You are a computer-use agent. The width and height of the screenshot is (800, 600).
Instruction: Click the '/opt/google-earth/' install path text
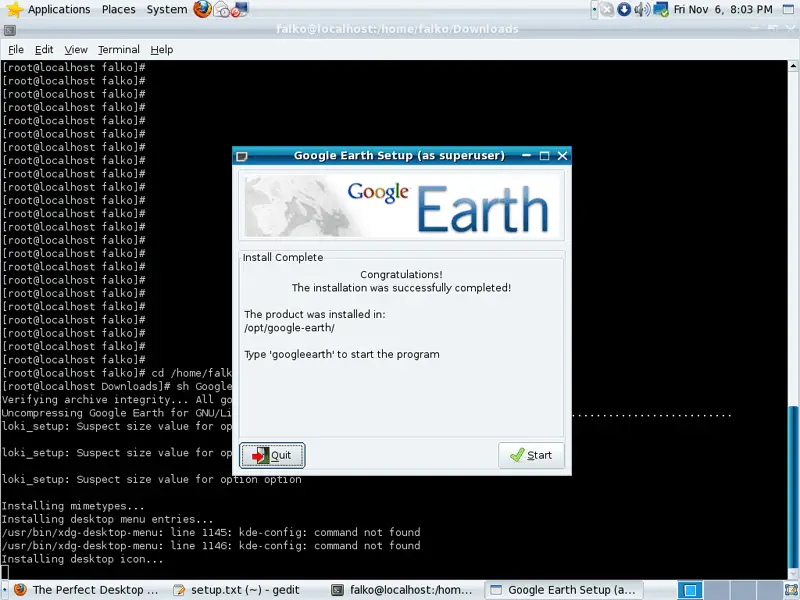(289, 328)
